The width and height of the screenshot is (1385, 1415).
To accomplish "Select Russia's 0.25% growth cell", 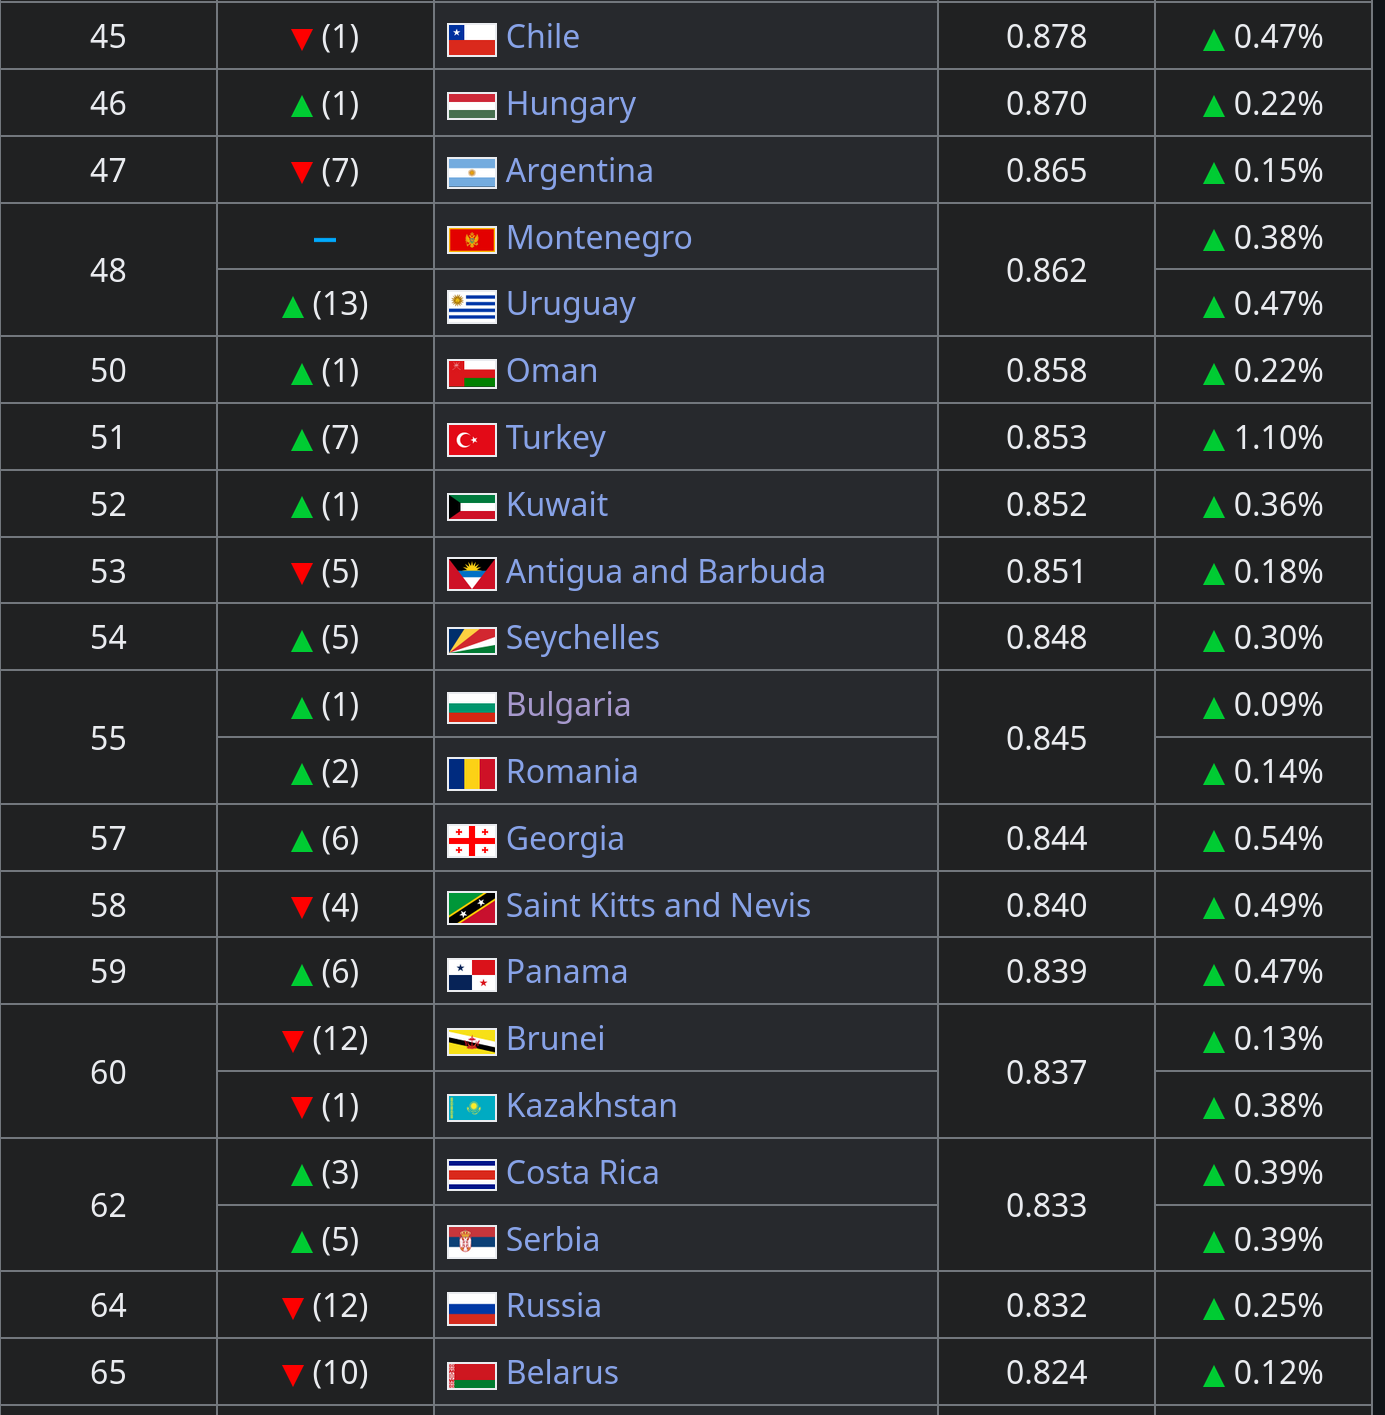I will (1263, 1305).
